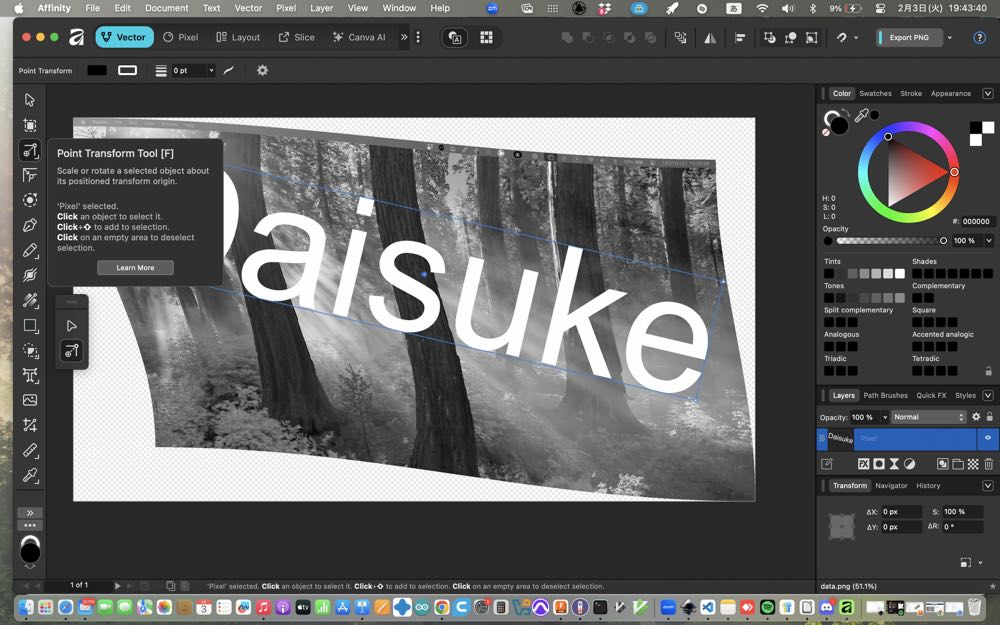Open the Canva AI studio
1000x625 pixels.
pyautogui.click(x=359, y=38)
